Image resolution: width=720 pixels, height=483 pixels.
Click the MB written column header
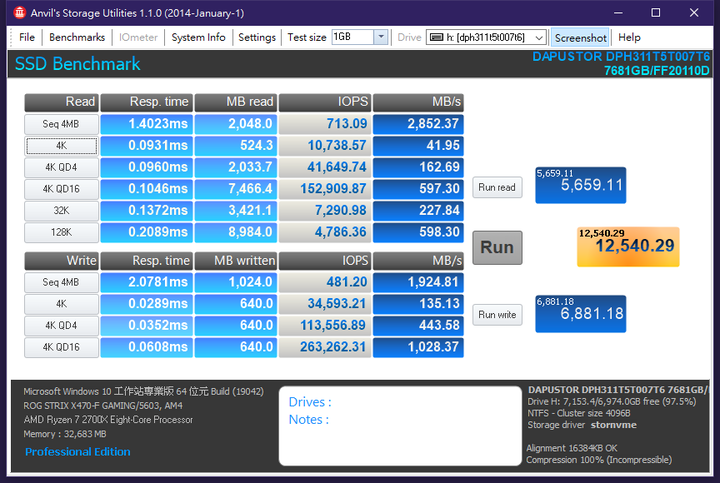tap(236, 261)
